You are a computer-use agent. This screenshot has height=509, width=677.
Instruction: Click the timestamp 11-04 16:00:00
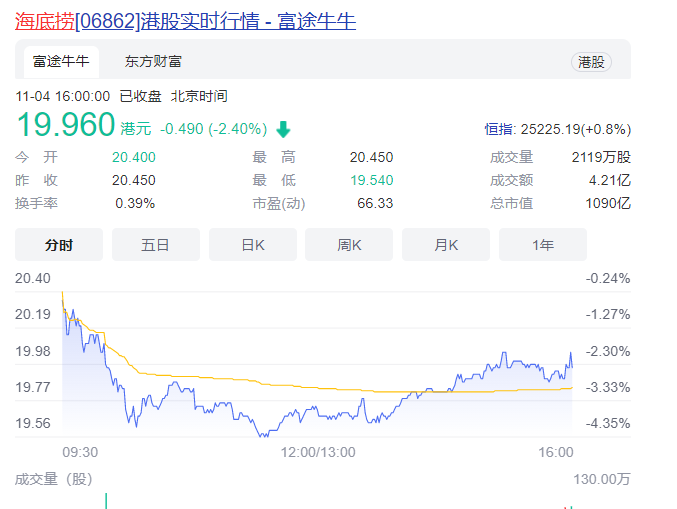[x=63, y=96]
